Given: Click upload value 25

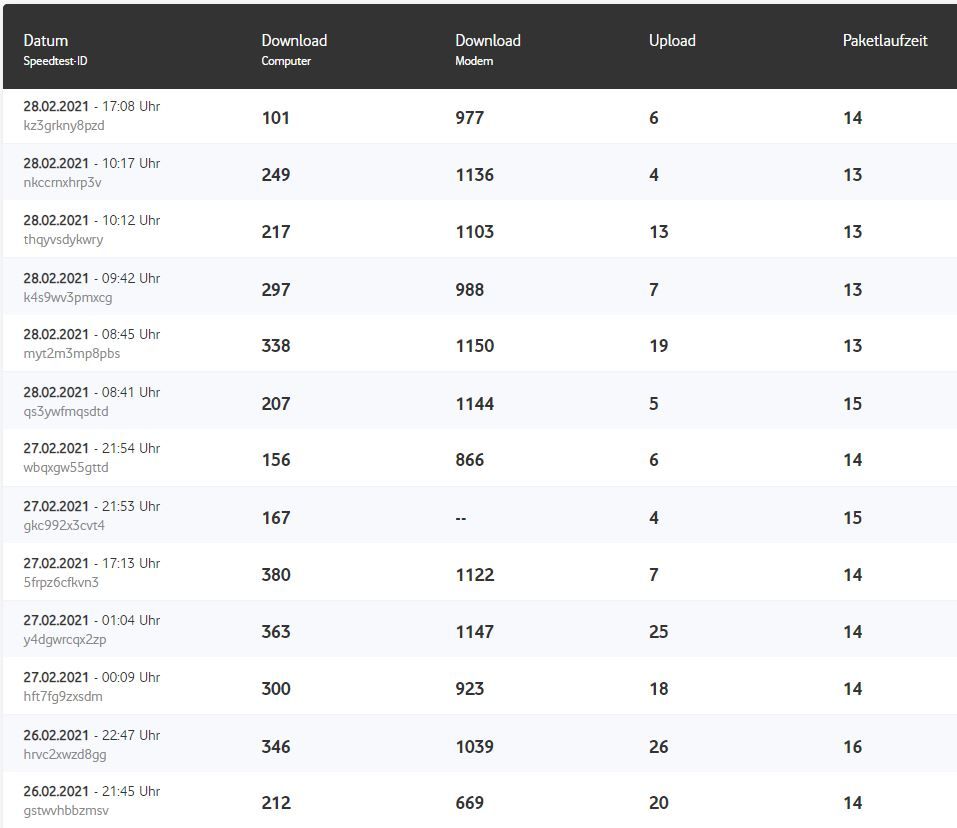Looking at the screenshot, I should click(659, 632).
